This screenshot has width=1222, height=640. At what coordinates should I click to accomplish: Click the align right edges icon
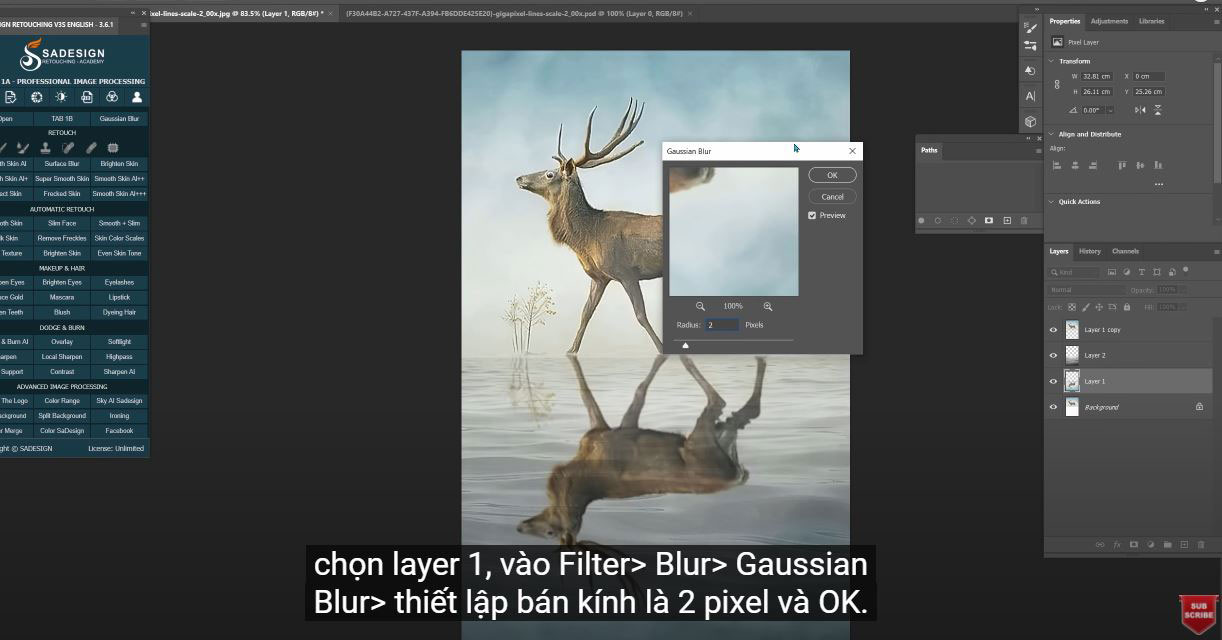point(1093,165)
